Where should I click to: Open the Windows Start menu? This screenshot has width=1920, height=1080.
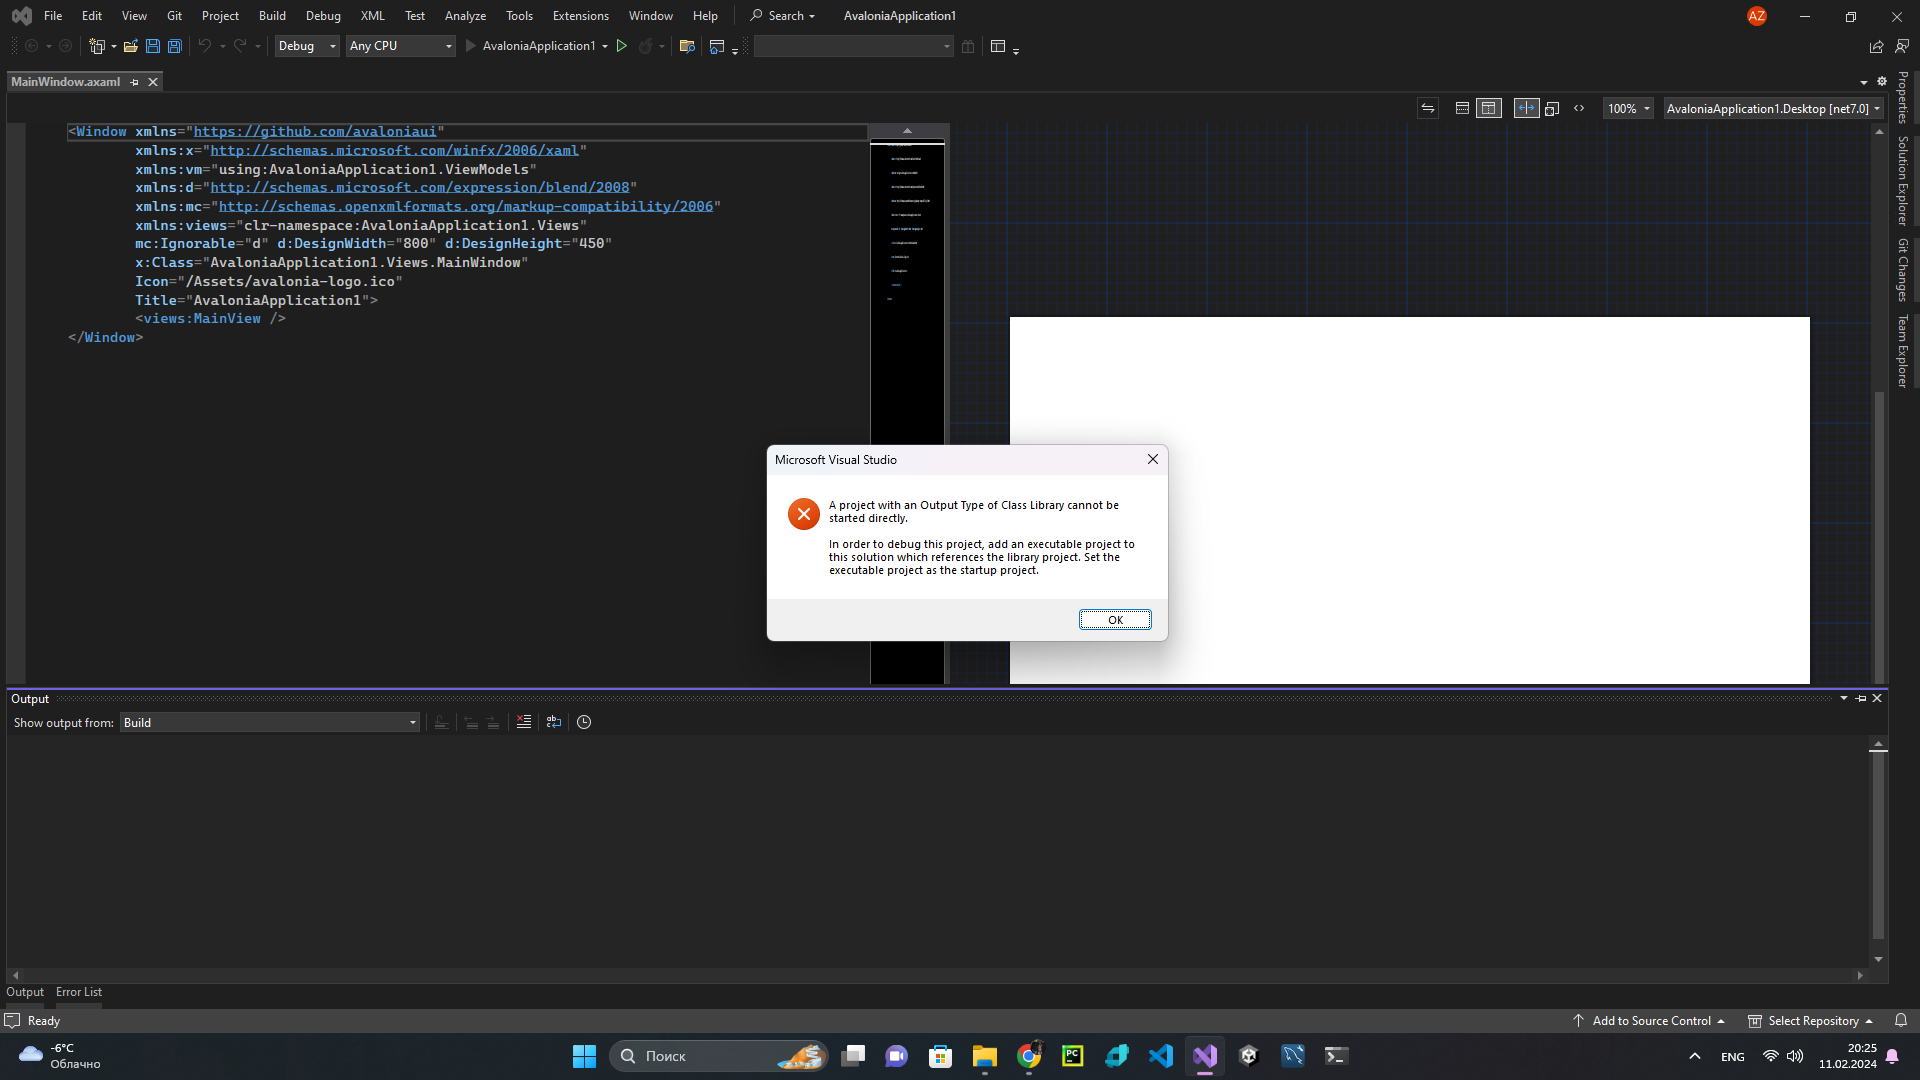pyautogui.click(x=584, y=1056)
